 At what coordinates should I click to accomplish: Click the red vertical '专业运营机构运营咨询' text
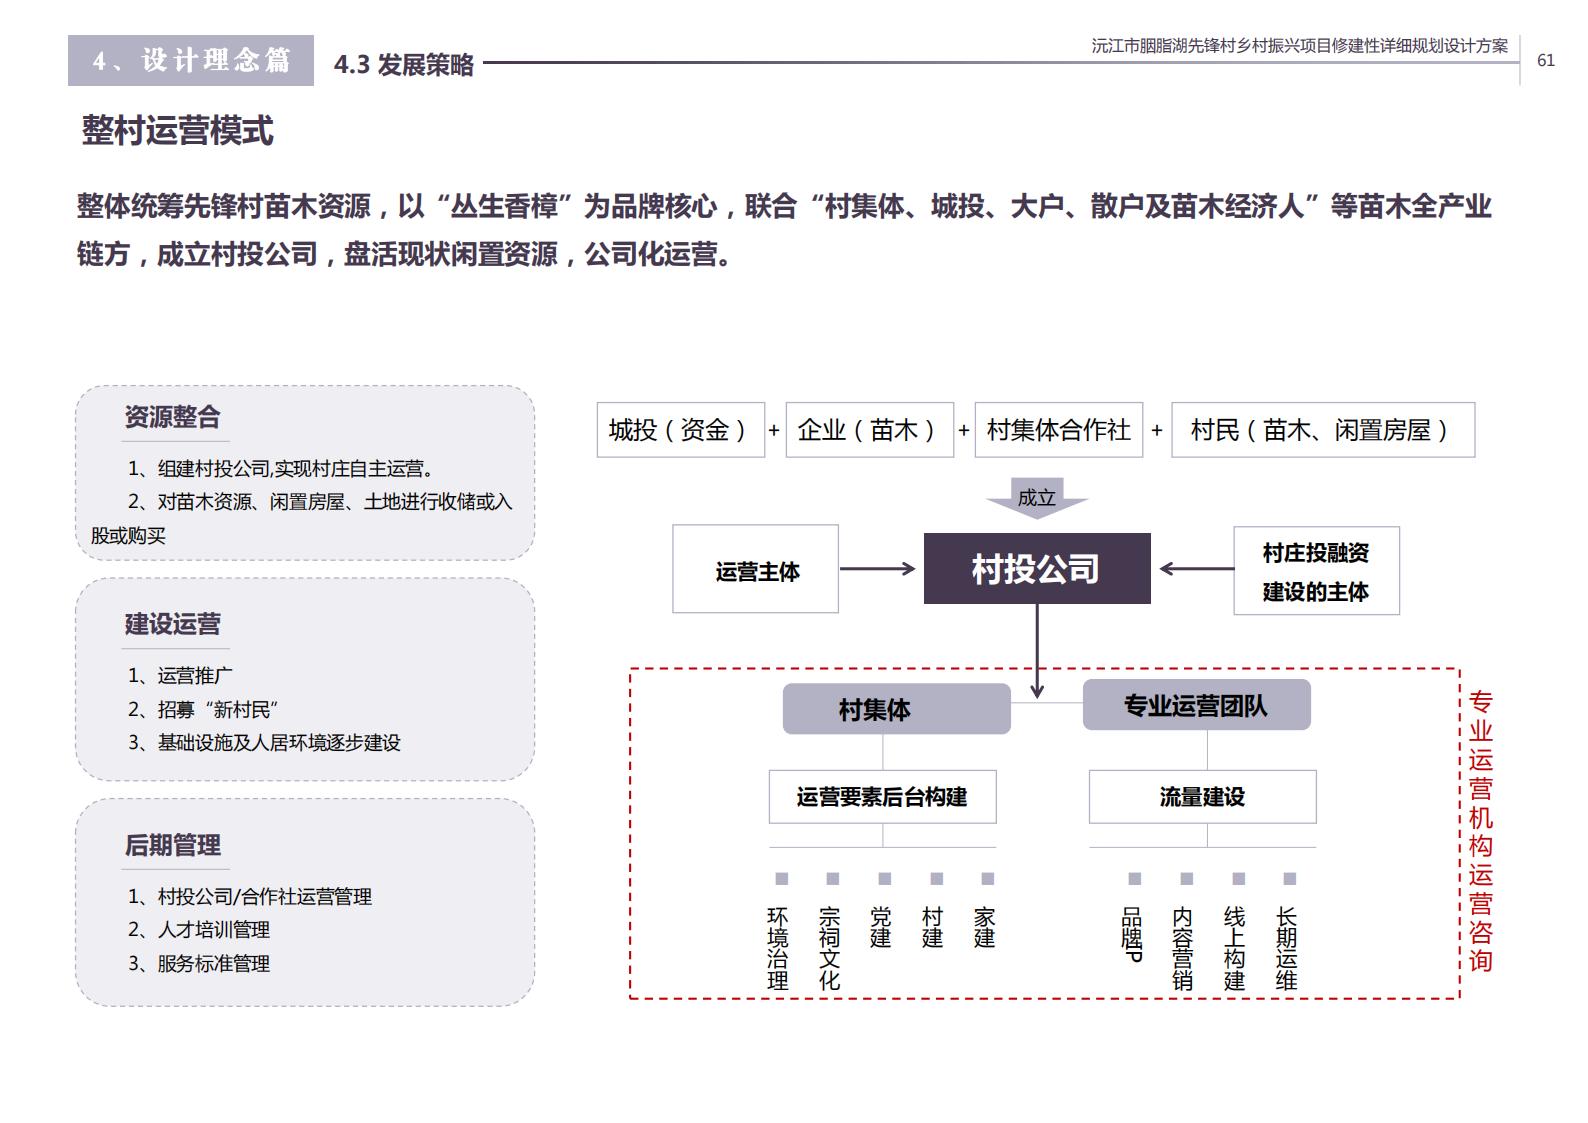point(1481,832)
